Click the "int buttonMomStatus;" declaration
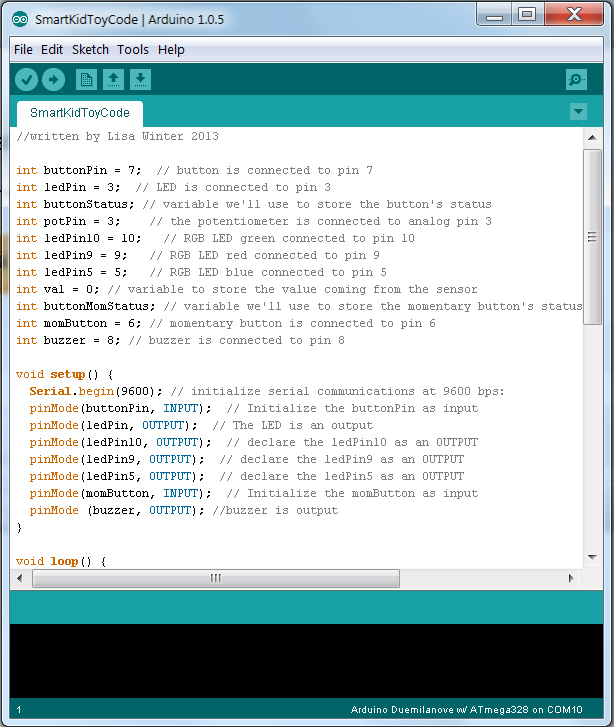The height and width of the screenshot is (727, 614). [85, 306]
